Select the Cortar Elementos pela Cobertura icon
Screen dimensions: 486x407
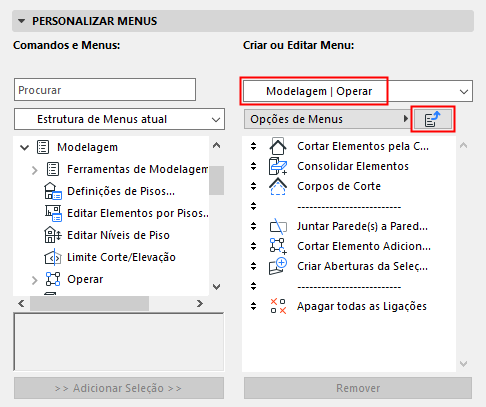coord(278,146)
